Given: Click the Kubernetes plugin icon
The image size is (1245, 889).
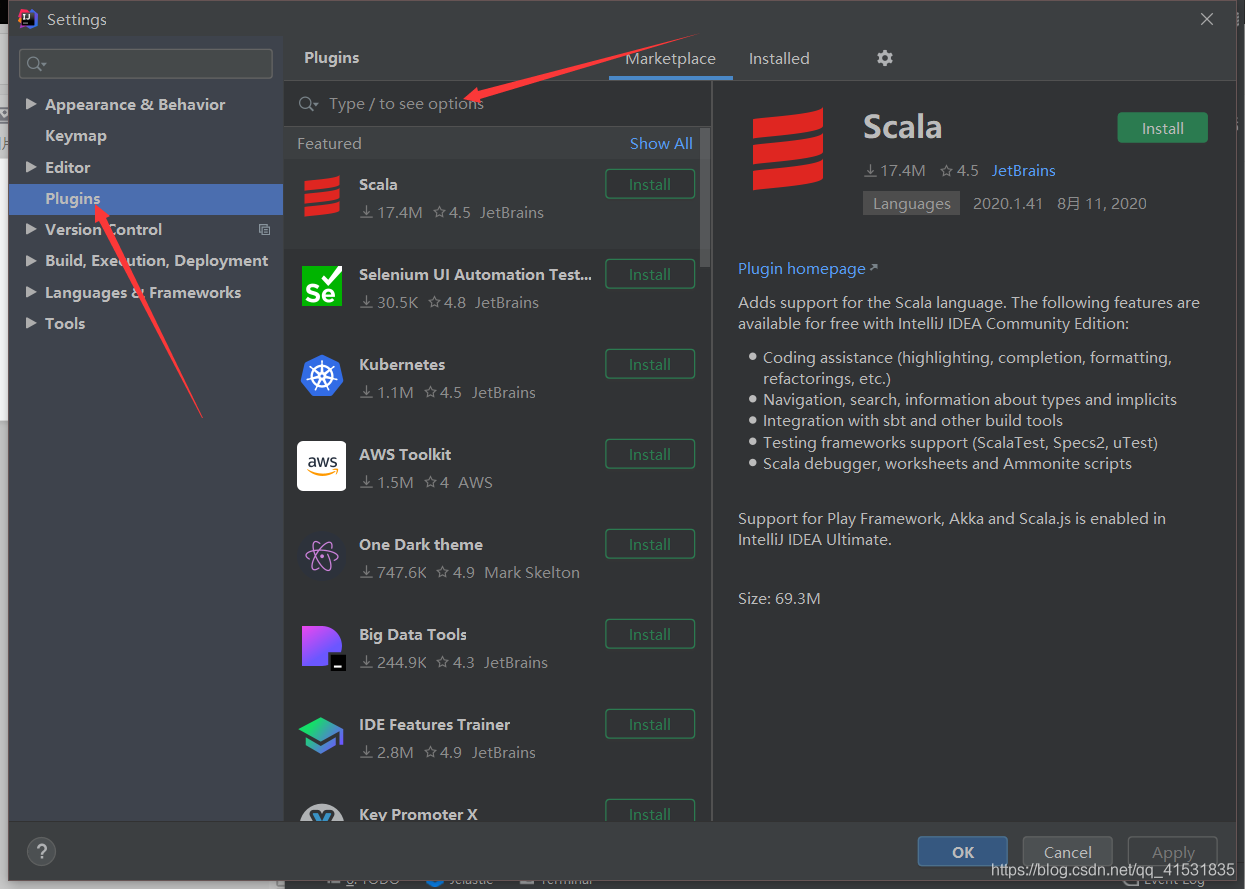Looking at the screenshot, I should pyautogui.click(x=322, y=376).
